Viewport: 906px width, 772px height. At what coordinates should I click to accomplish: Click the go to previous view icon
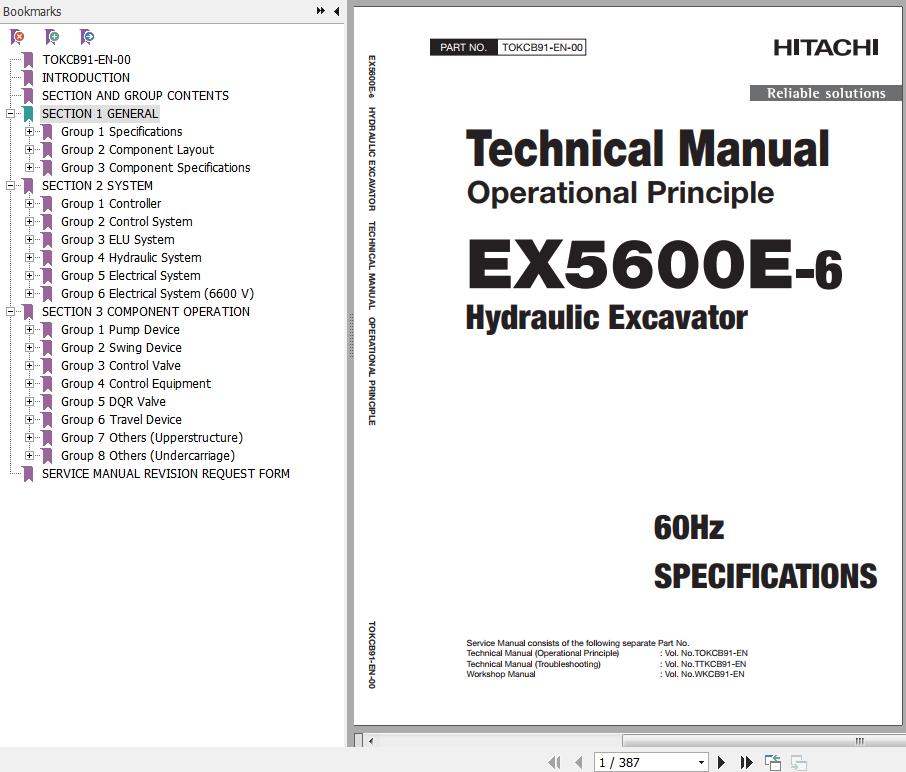point(773,762)
